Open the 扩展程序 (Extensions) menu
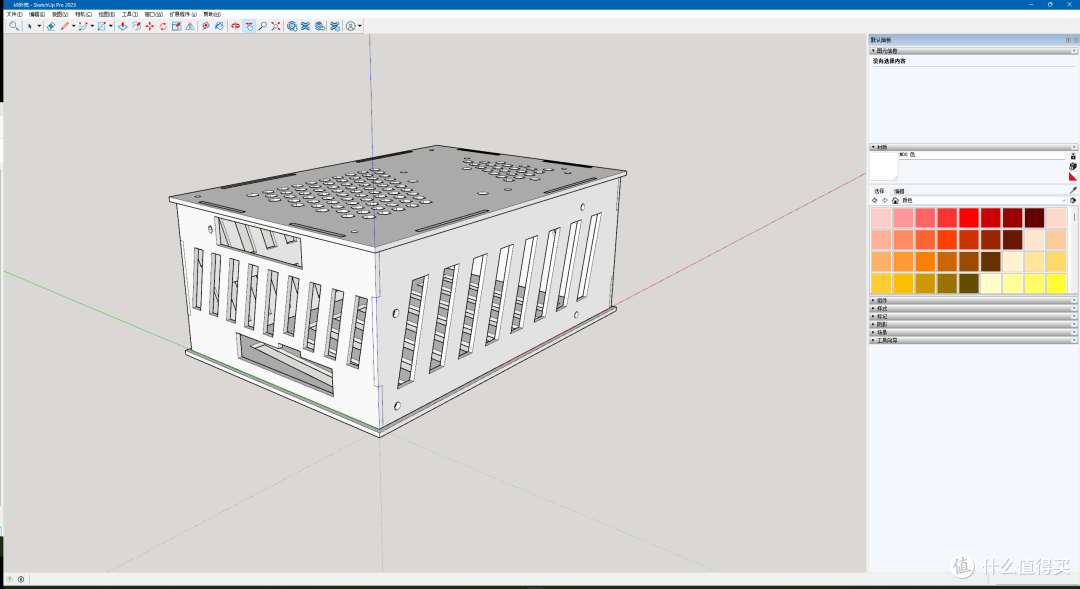Viewport: 1080px width, 589px height. [x=183, y=15]
